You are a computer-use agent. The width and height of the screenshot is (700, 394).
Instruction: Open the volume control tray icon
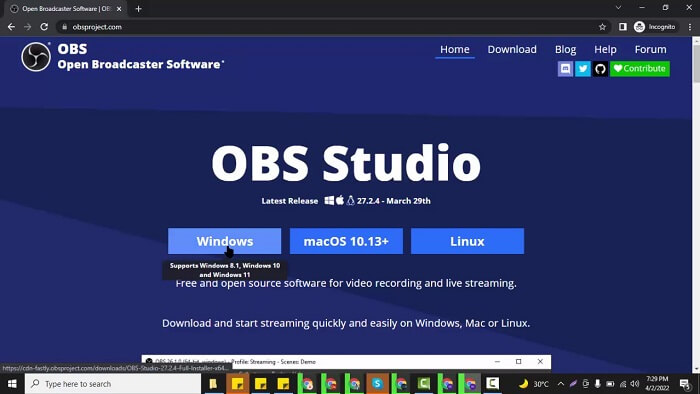point(635,384)
